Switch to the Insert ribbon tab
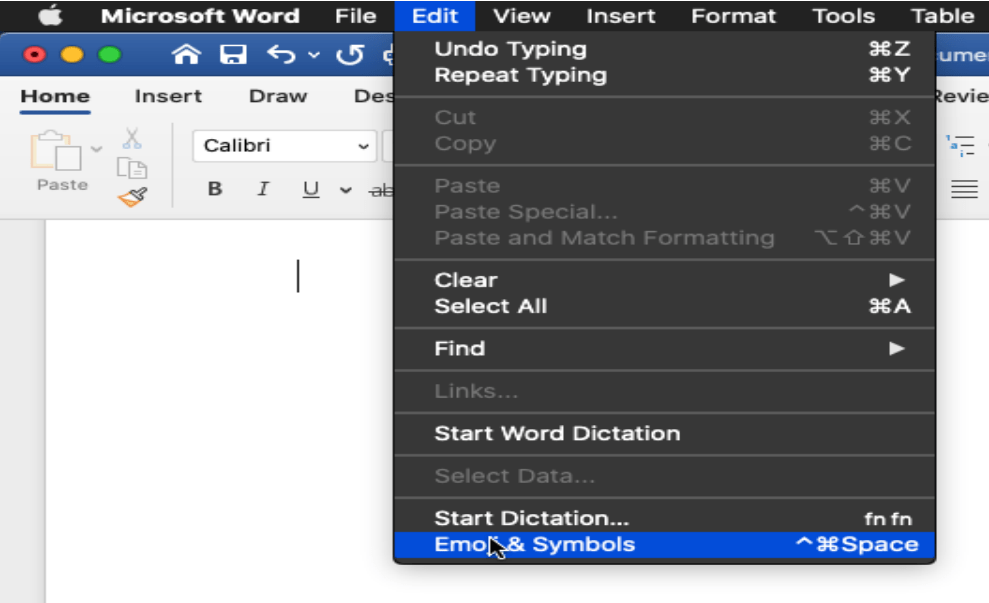The height and width of the screenshot is (603, 989). click(168, 97)
